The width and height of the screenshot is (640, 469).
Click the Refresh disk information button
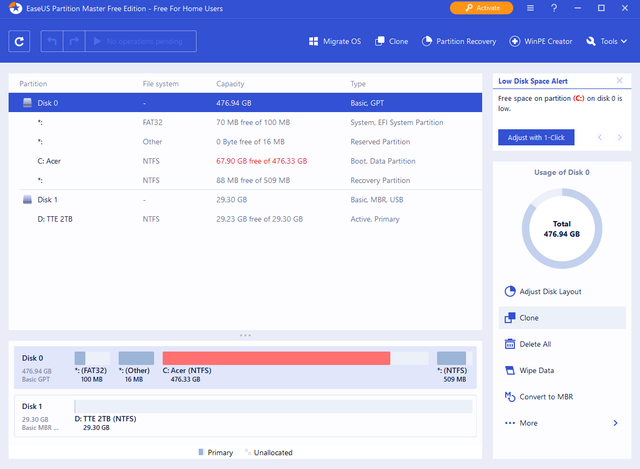[20, 41]
